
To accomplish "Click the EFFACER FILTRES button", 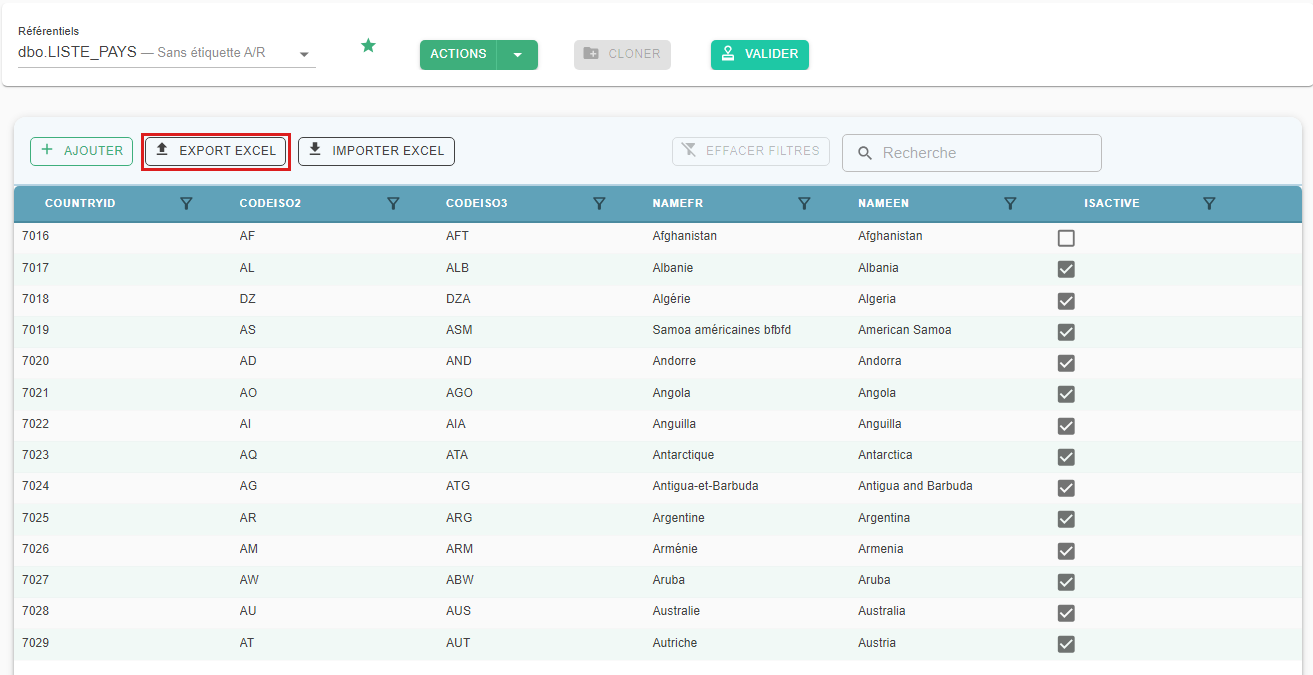I will click(751, 151).
